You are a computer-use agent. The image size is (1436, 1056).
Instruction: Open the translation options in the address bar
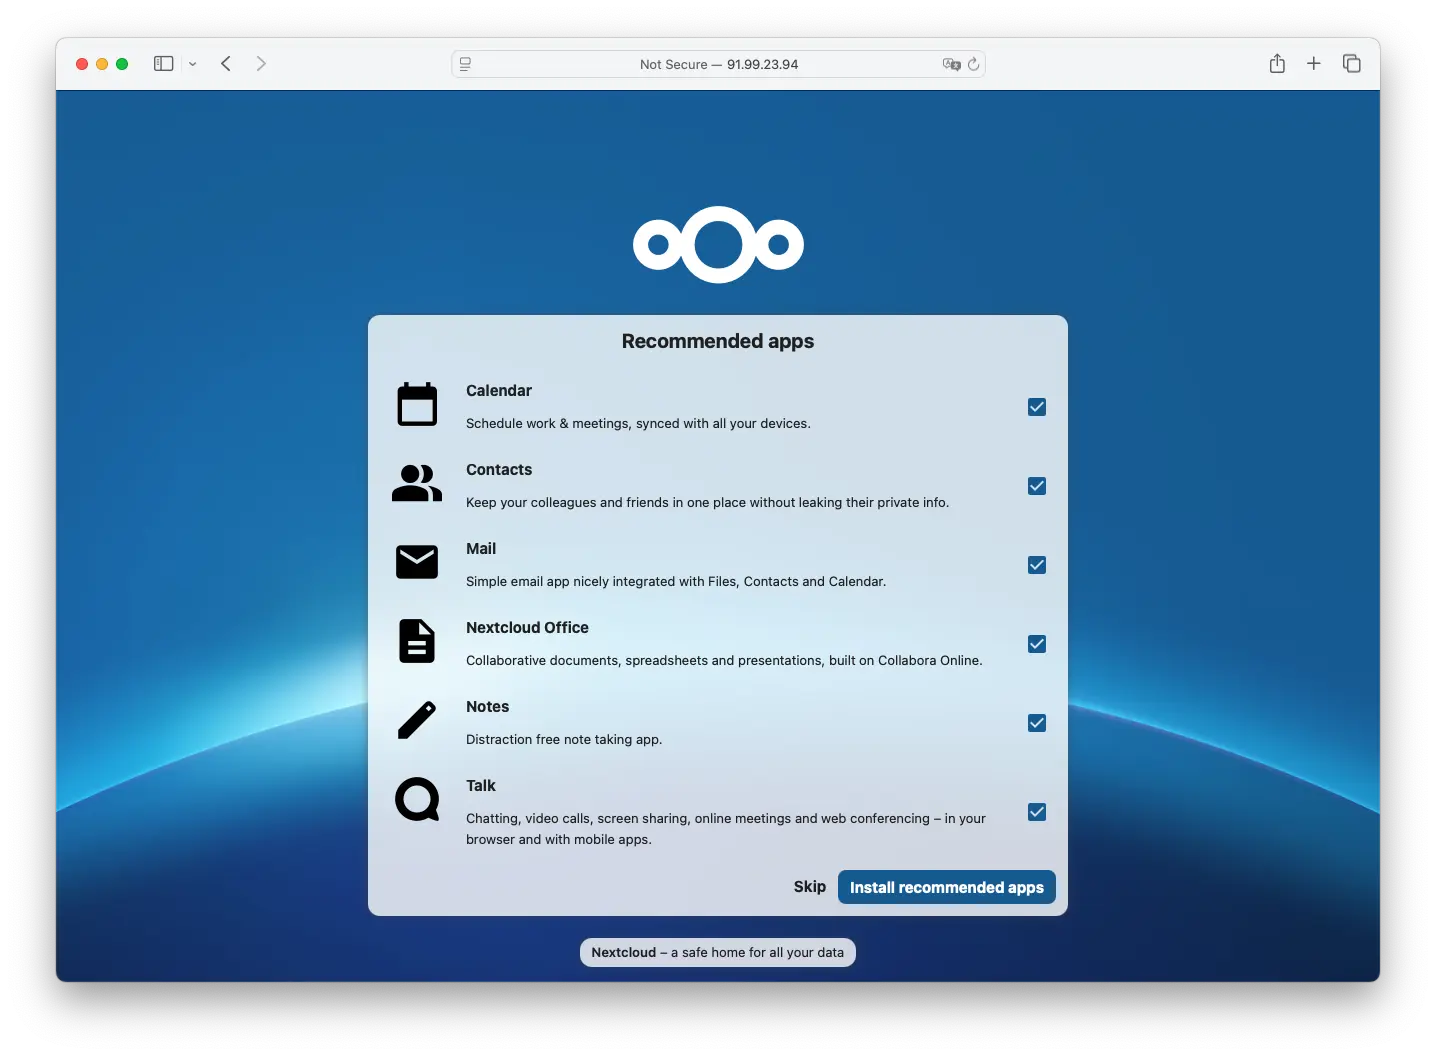951,64
